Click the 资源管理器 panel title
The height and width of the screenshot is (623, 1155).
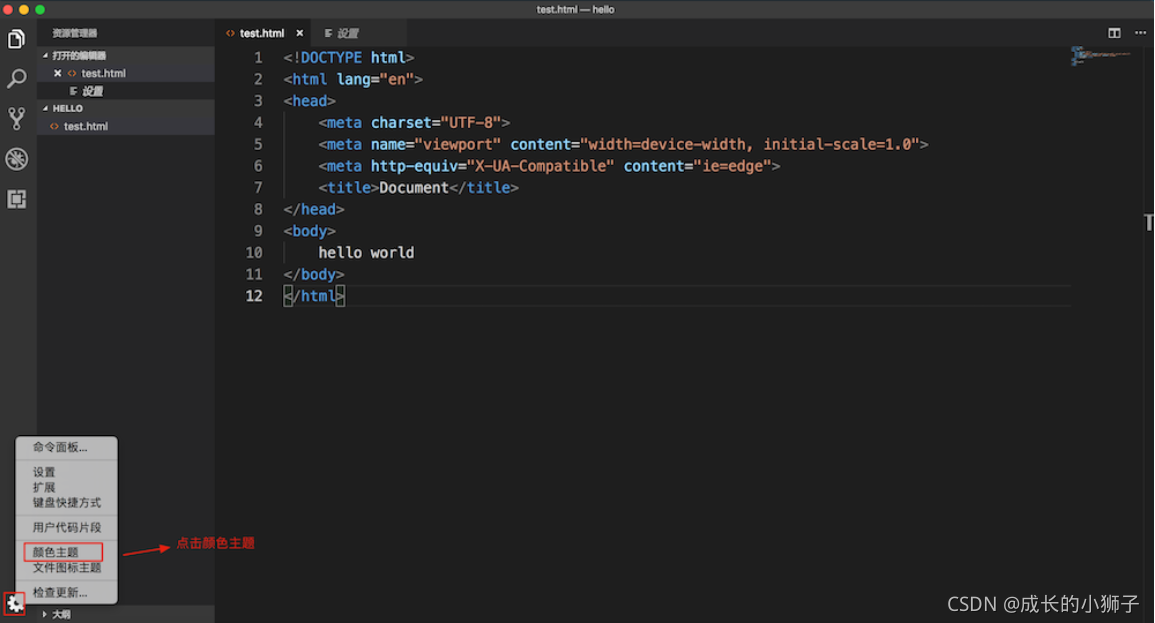tap(74, 33)
